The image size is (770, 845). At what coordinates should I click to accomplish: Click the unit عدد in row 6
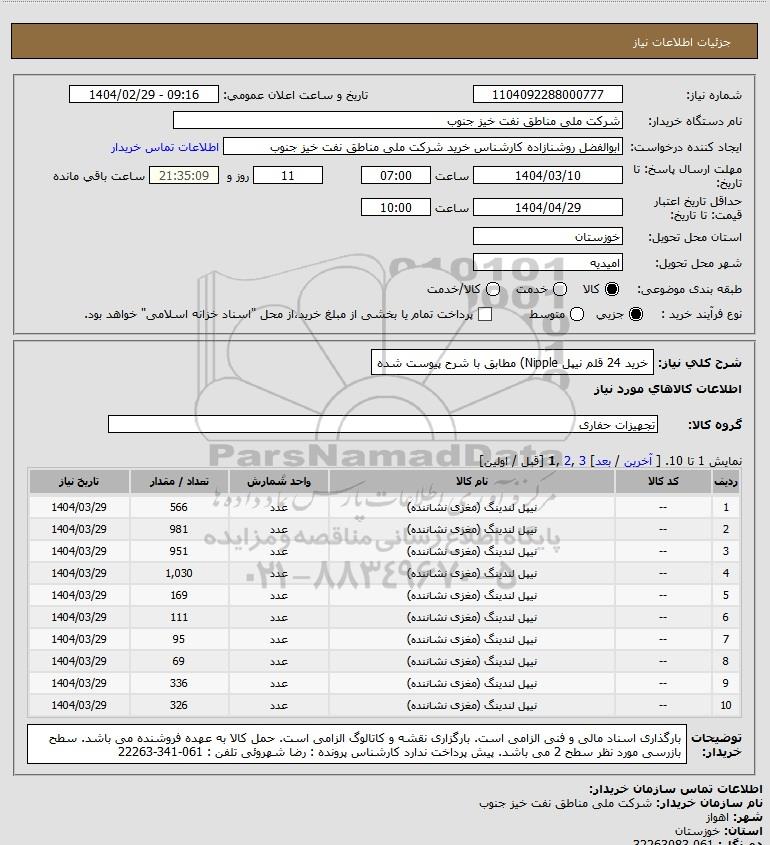tap(279, 618)
